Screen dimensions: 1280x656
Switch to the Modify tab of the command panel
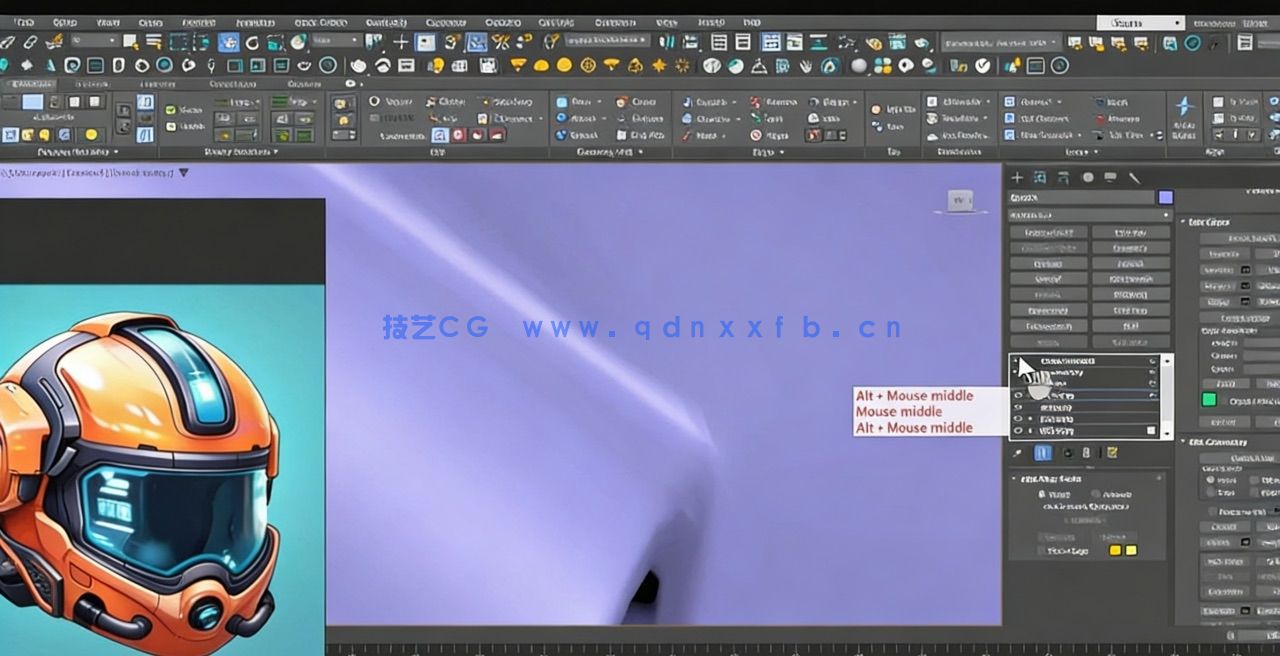point(1041,177)
